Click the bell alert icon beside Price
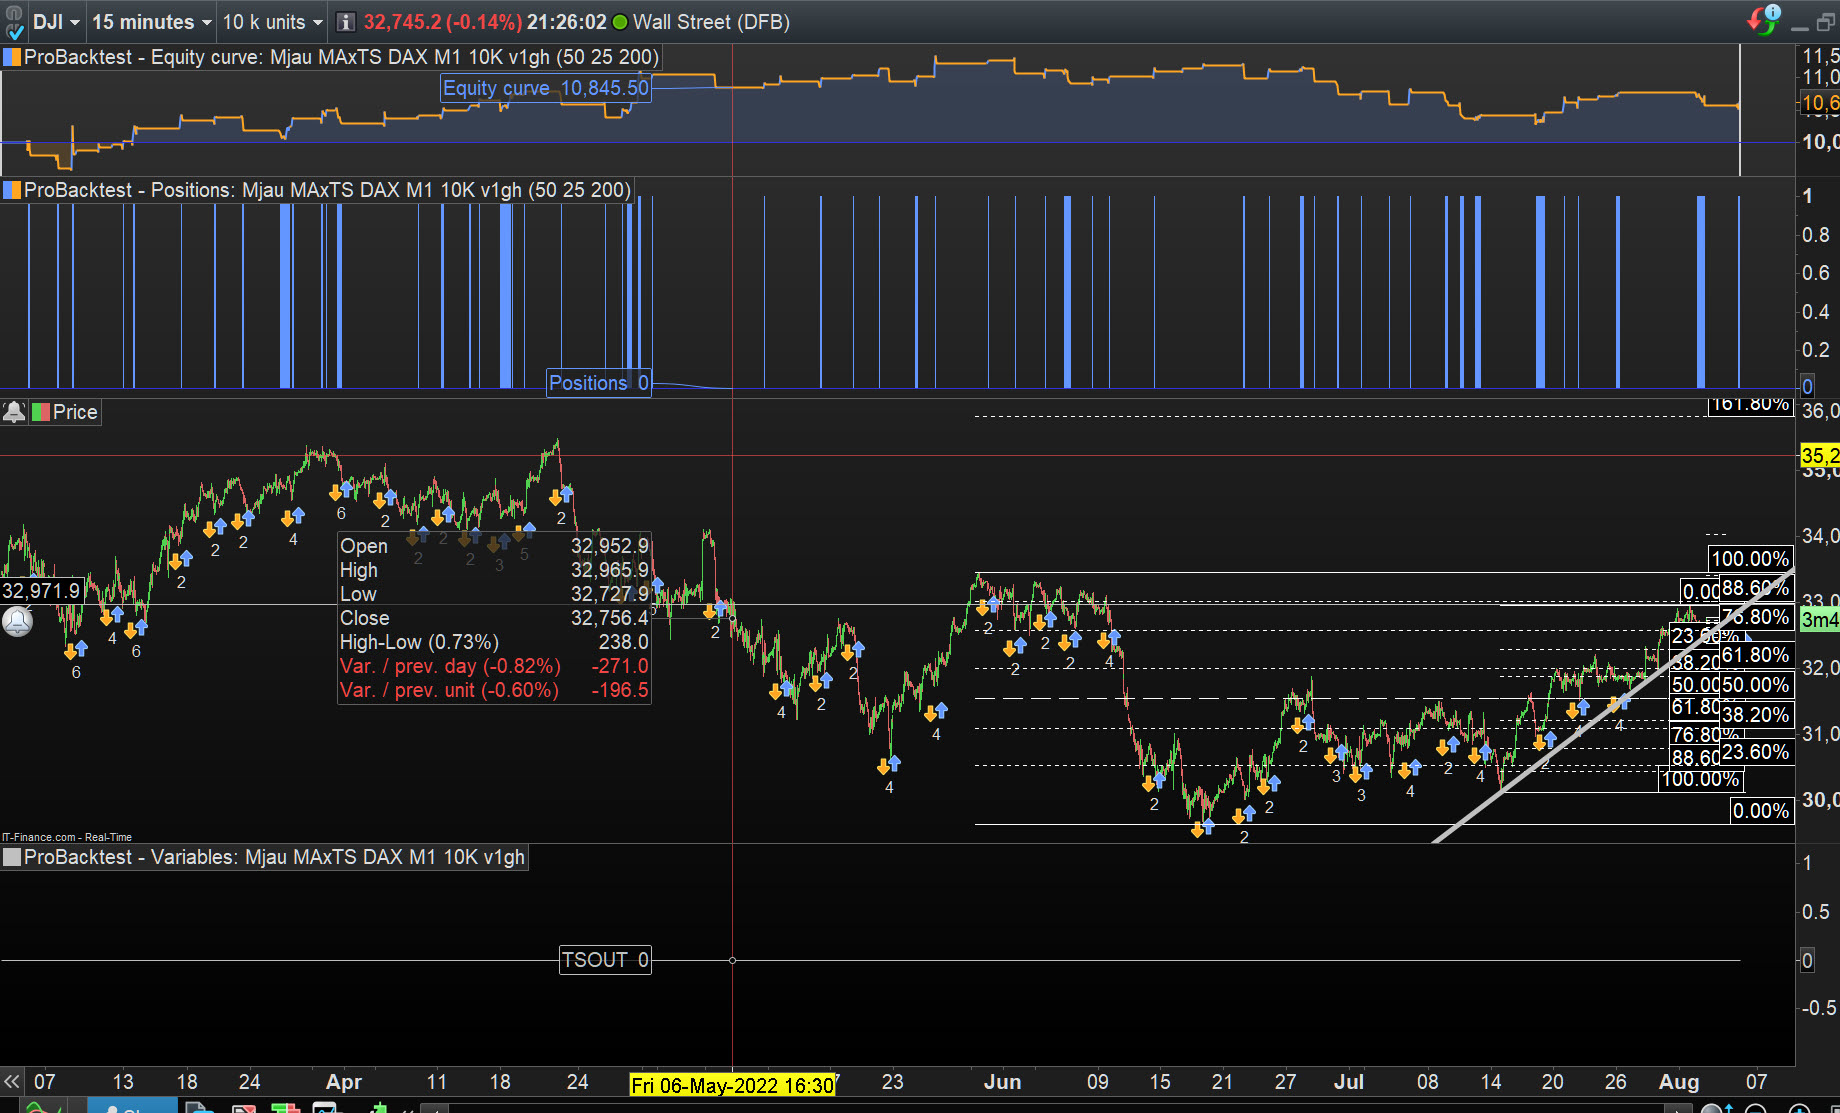The width and height of the screenshot is (1840, 1113). (x=14, y=412)
